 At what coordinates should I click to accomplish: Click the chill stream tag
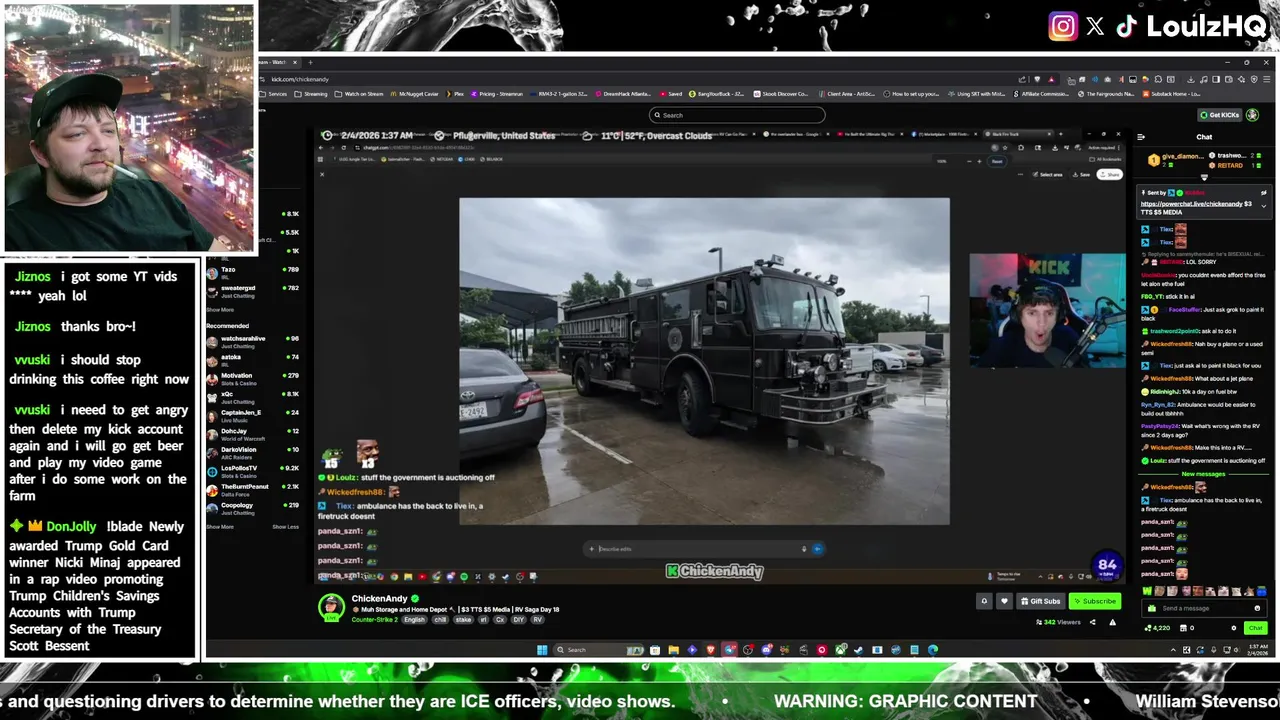pyautogui.click(x=440, y=620)
